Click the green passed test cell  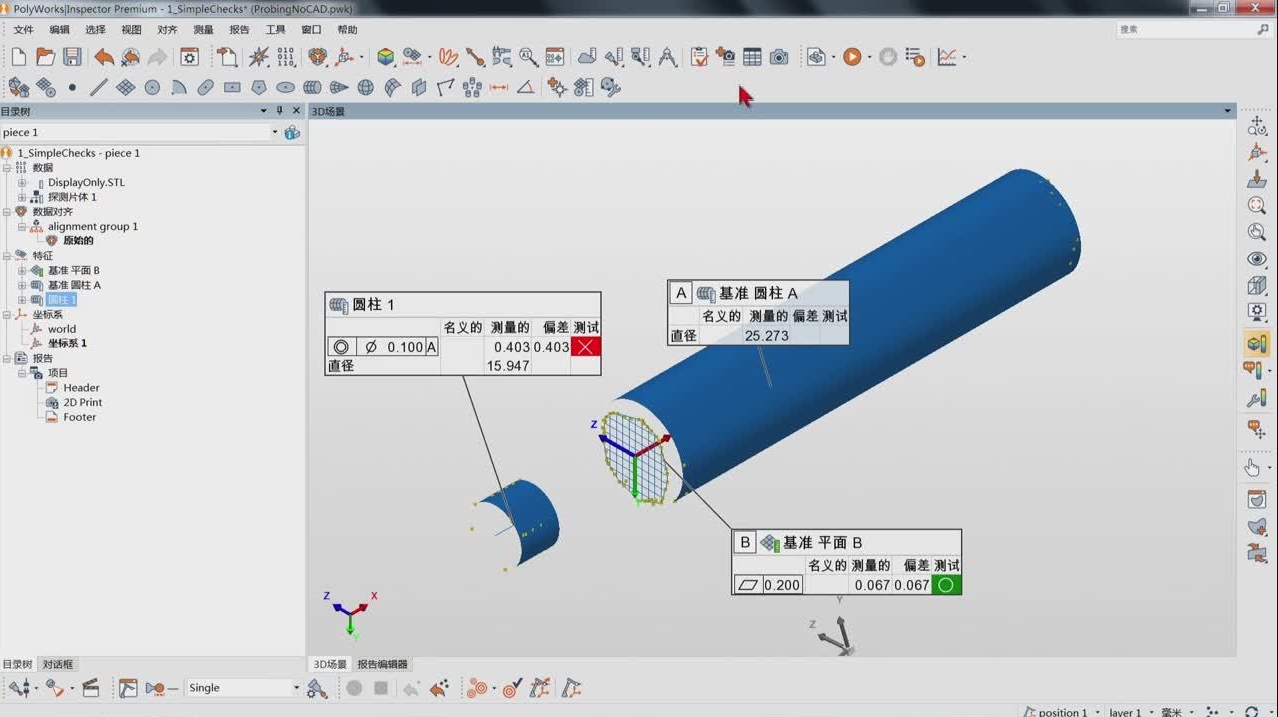click(946, 585)
